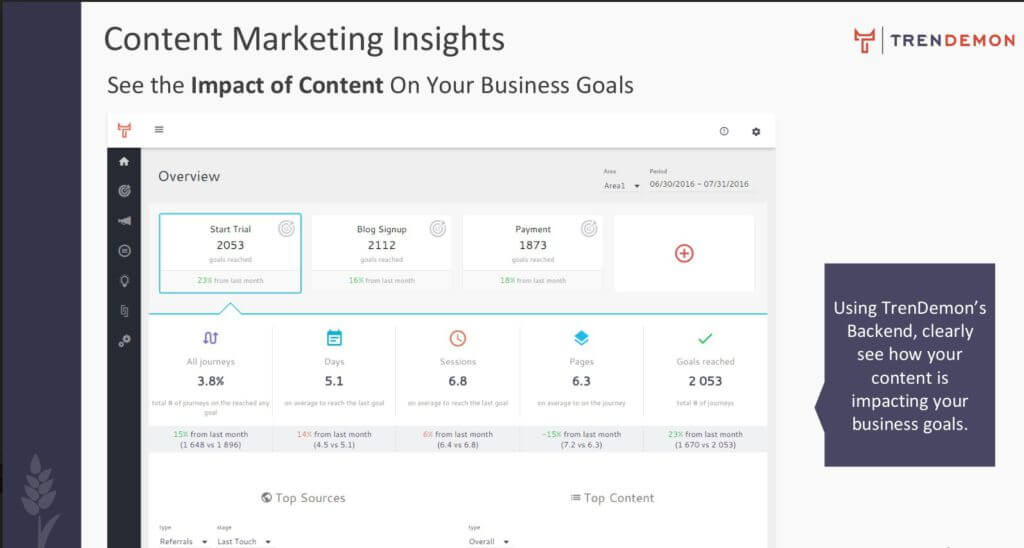Click the settings gear icon in top bar
Image resolution: width=1024 pixels, height=548 pixels.
[756, 131]
